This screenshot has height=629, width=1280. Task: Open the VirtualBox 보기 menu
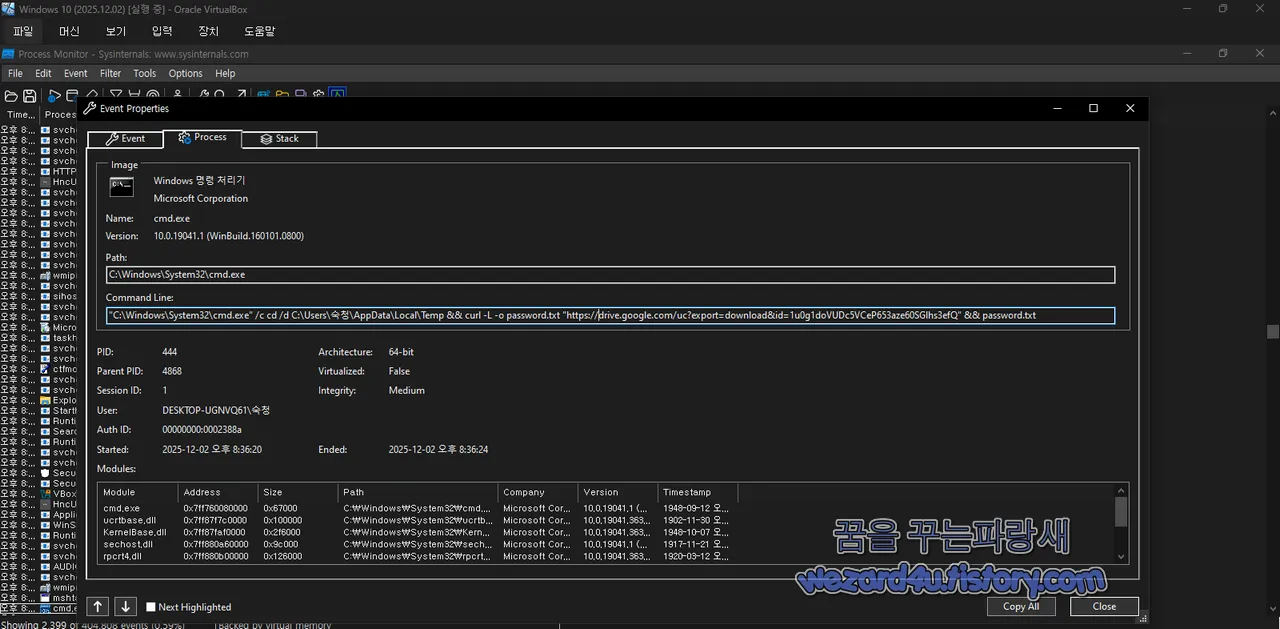click(x=116, y=31)
